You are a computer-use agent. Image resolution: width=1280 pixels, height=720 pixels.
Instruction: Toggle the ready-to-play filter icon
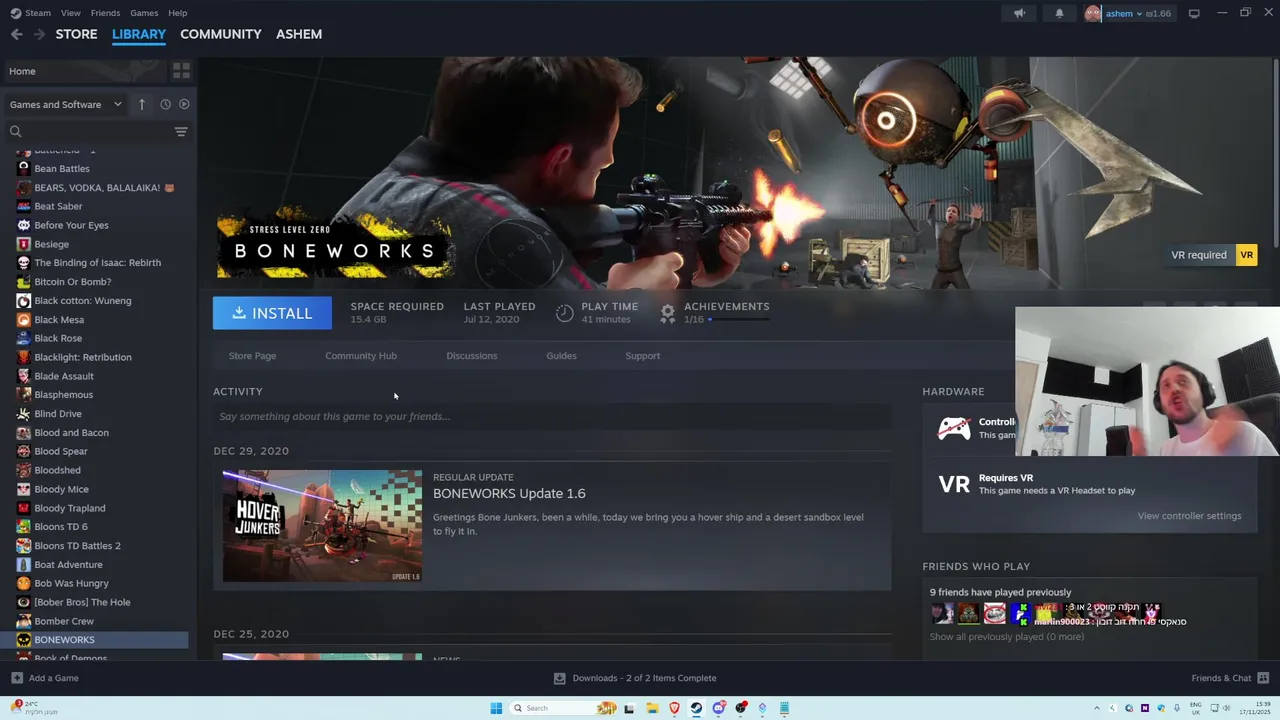point(184,104)
